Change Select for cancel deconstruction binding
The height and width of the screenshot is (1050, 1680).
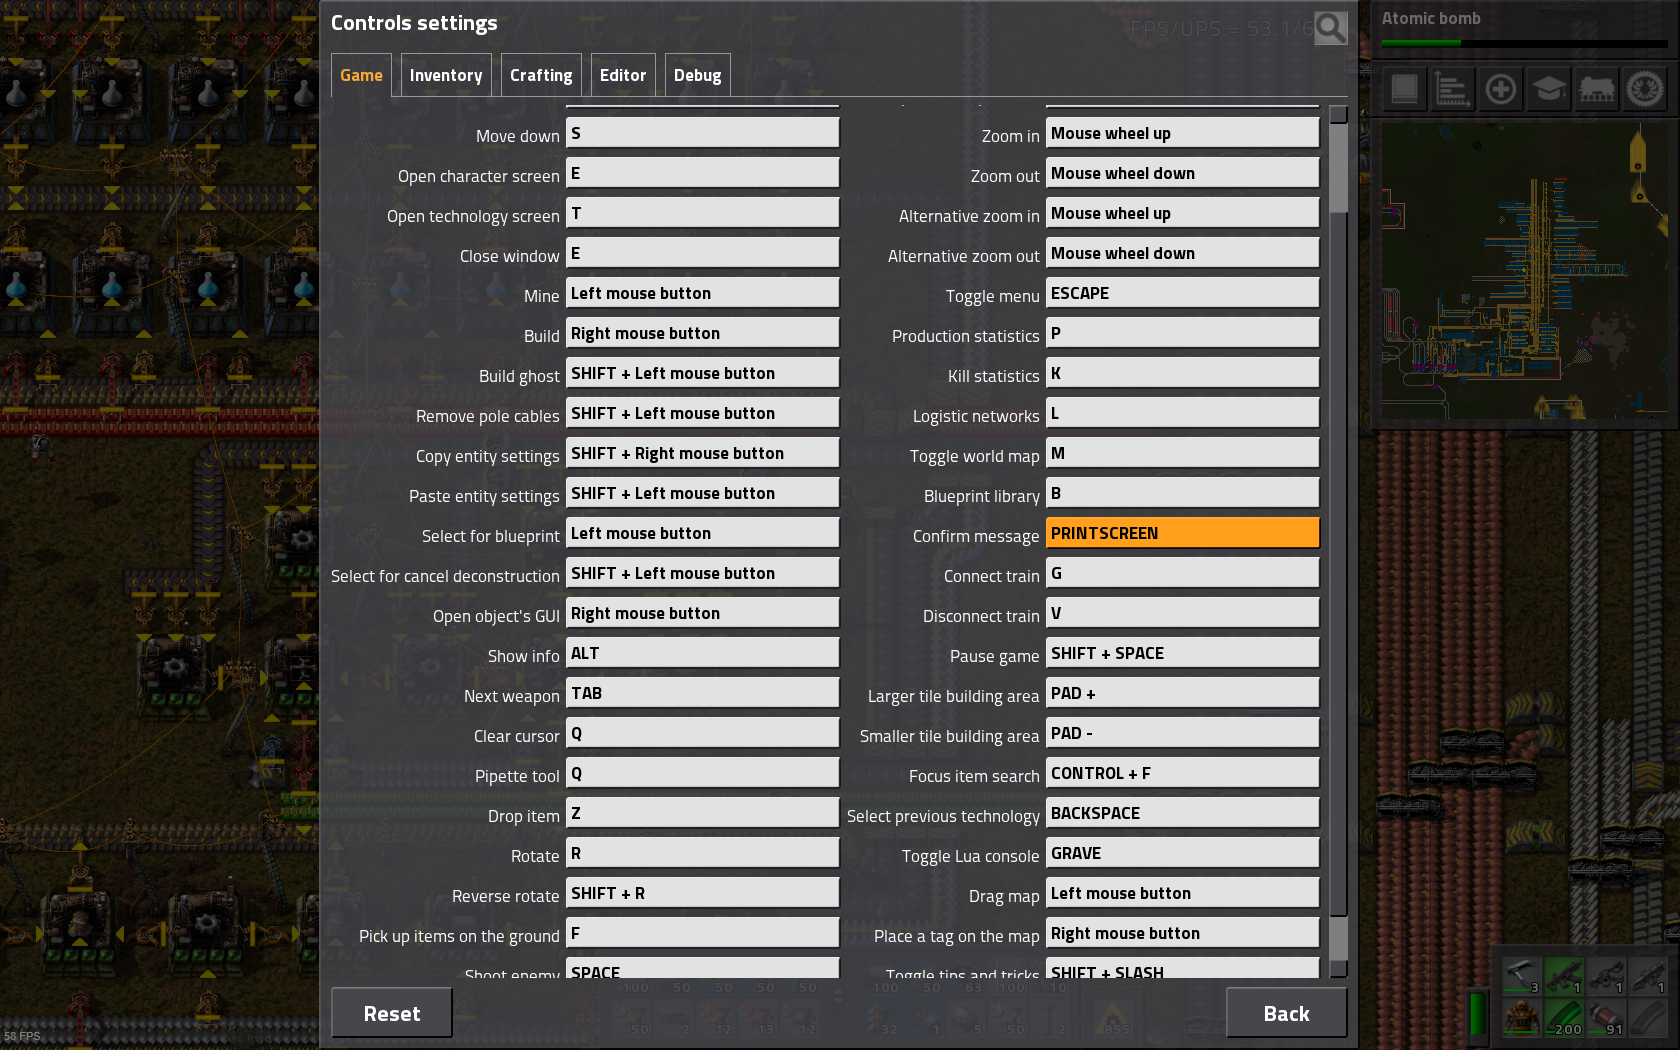point(702,573)
